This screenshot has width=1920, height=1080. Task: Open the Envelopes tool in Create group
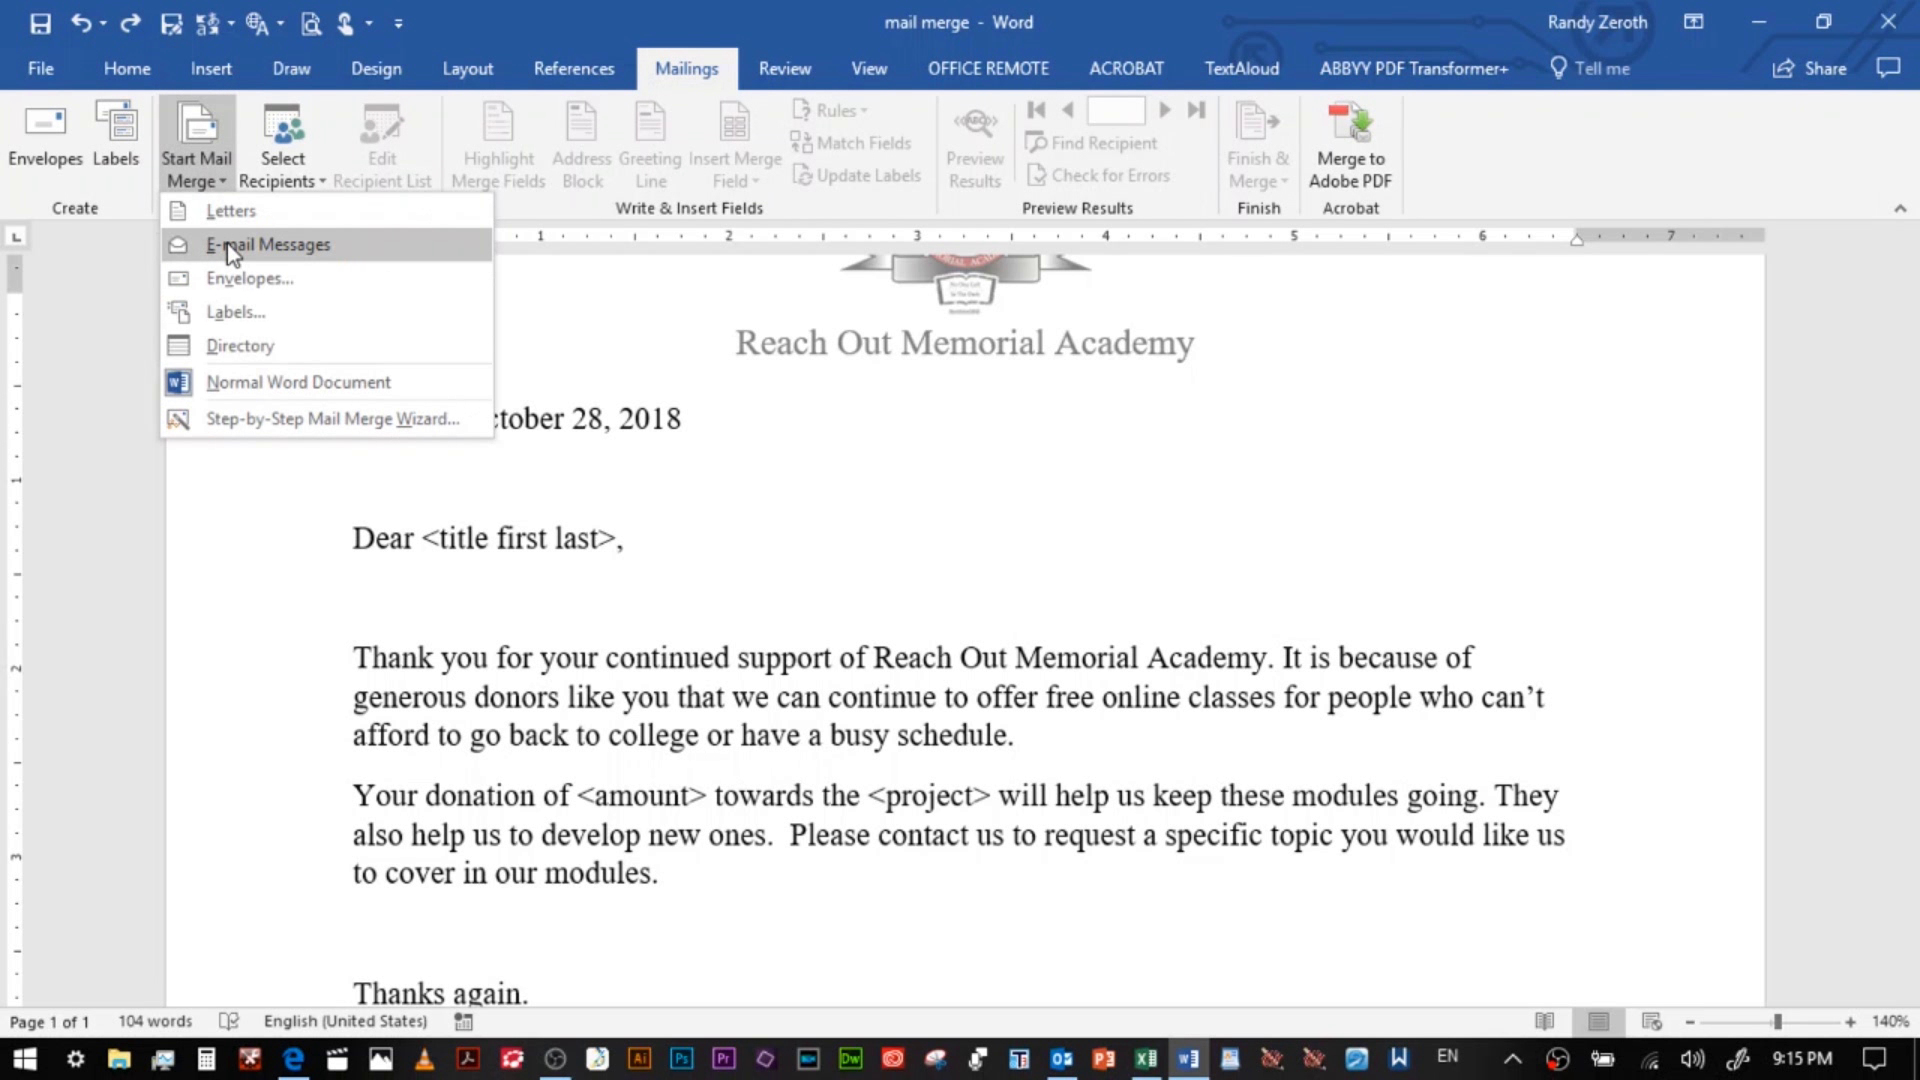point(44,135)
